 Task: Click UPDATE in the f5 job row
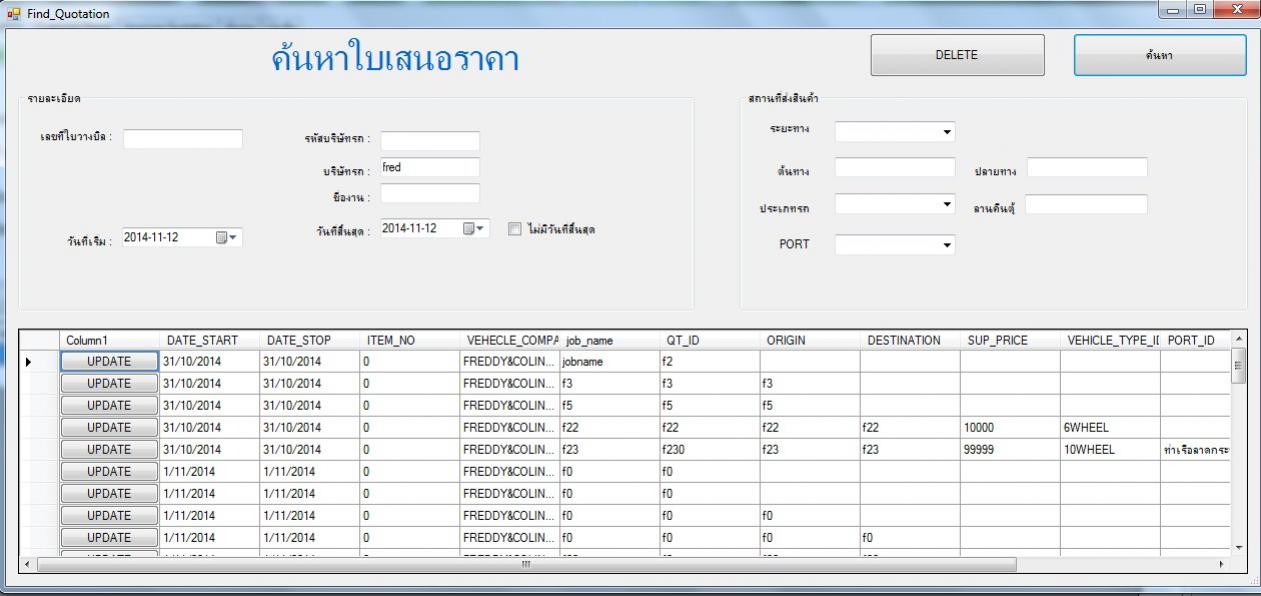pyautogui.click(x=110, y=405)
